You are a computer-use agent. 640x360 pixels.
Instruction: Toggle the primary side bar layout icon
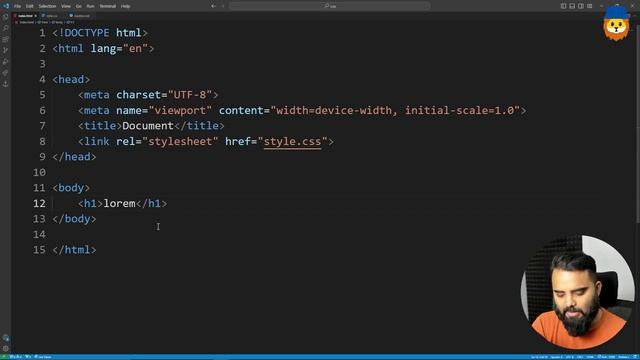click(x=563, y=6)
